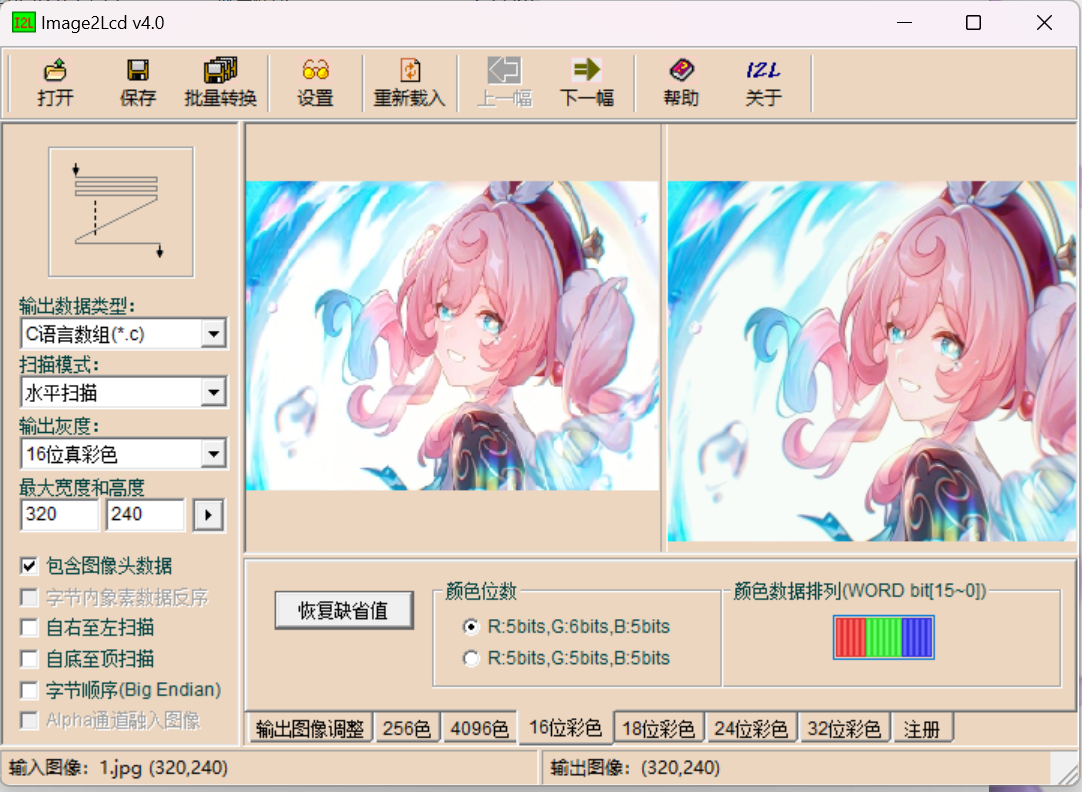This screenshot has height=792, width=1082.
Task: Click the input image preview
Action: [x=452, y=335]
